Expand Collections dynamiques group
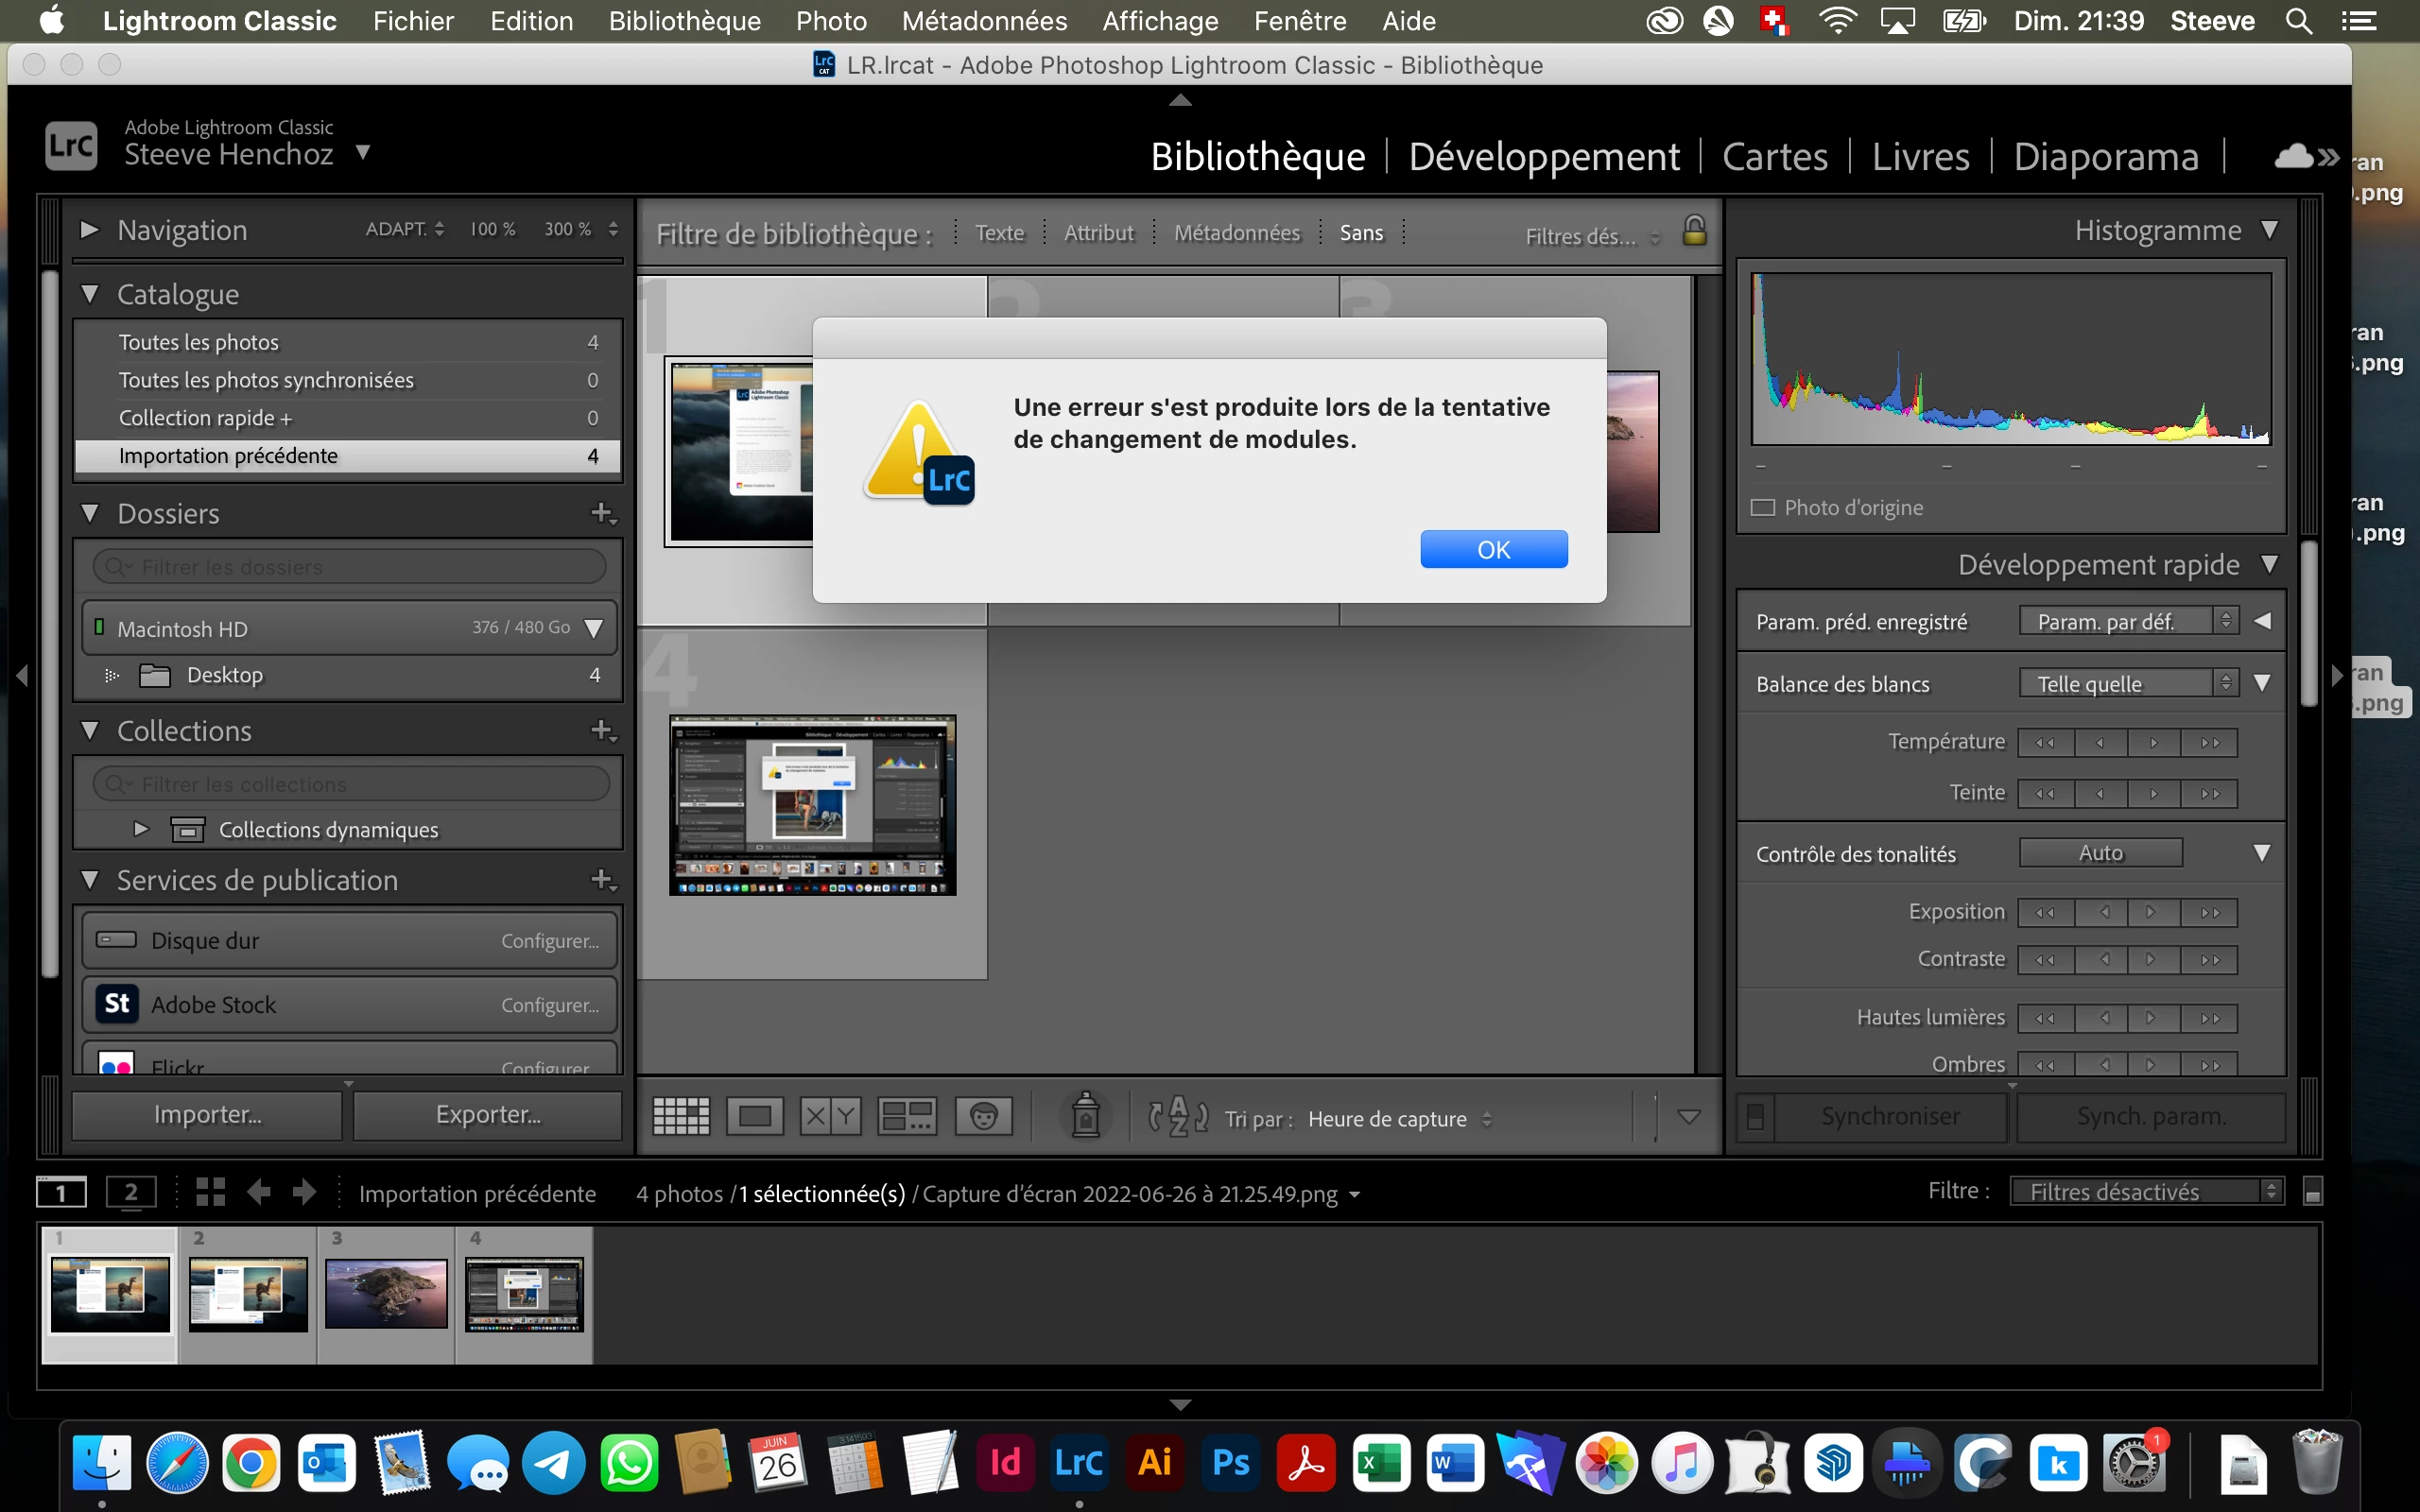The width and height of the screenshot is (2420, 1512). (x=141, y=829)
